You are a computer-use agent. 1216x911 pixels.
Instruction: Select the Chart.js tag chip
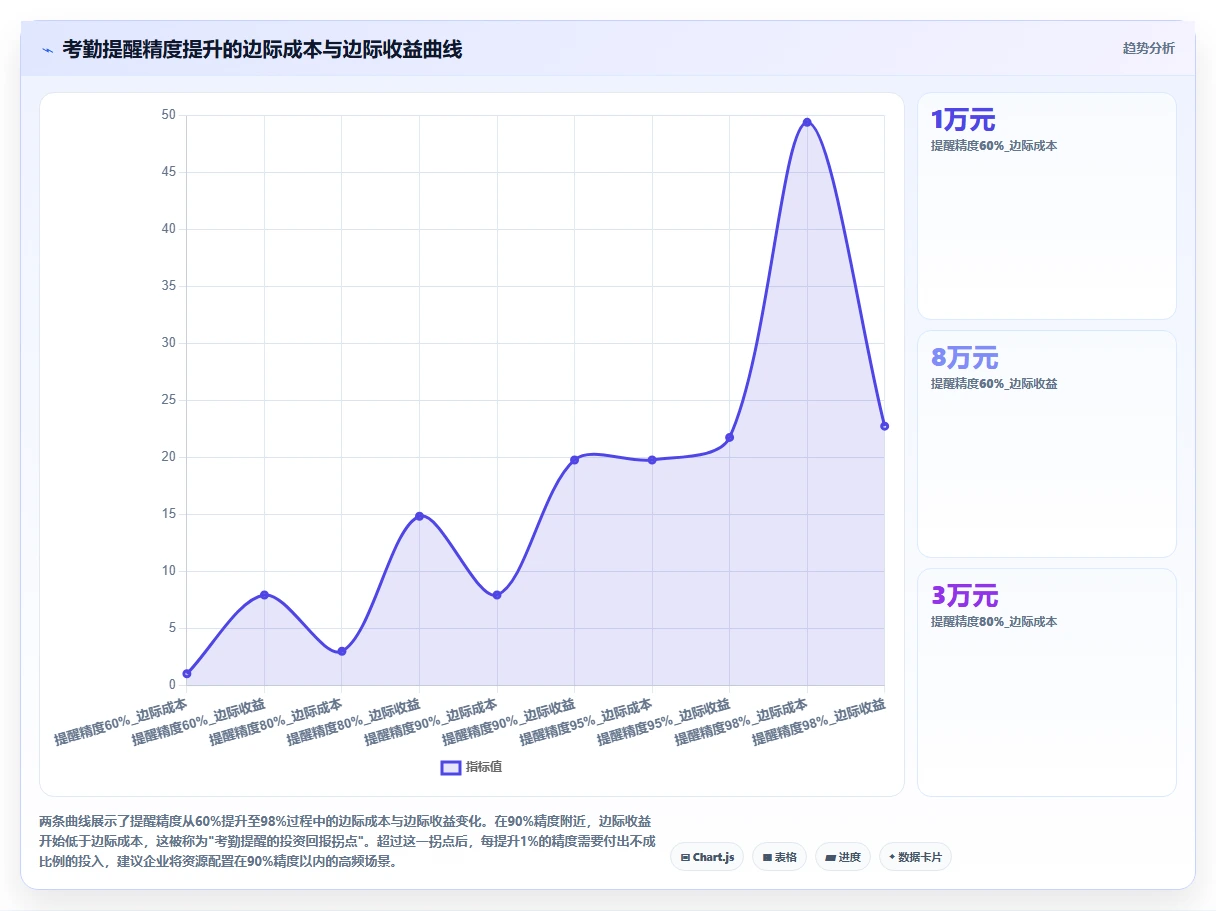click(x=707, y=857)
